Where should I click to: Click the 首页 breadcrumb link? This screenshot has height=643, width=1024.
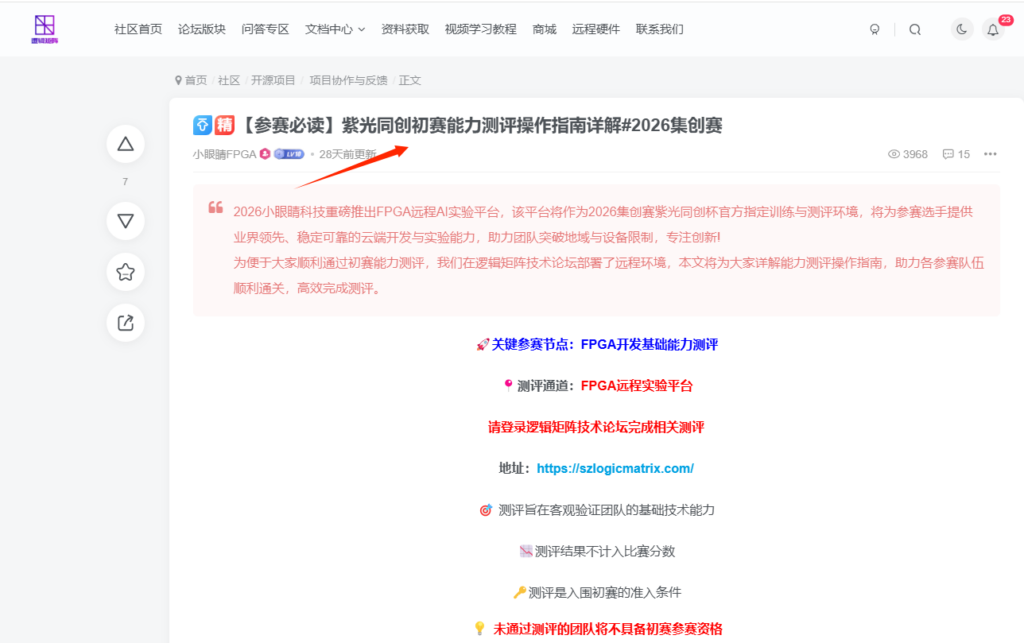click(x=194, y=80)
